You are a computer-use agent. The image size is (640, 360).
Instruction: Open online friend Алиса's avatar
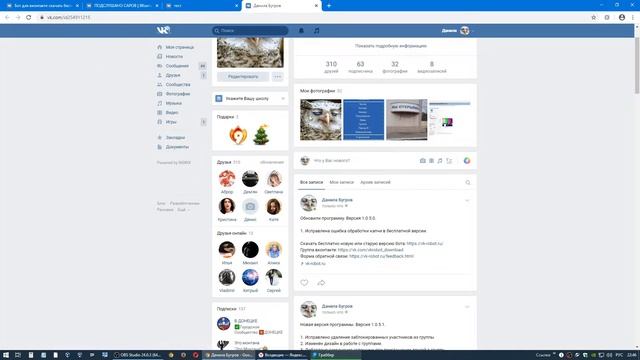point(273,250)
